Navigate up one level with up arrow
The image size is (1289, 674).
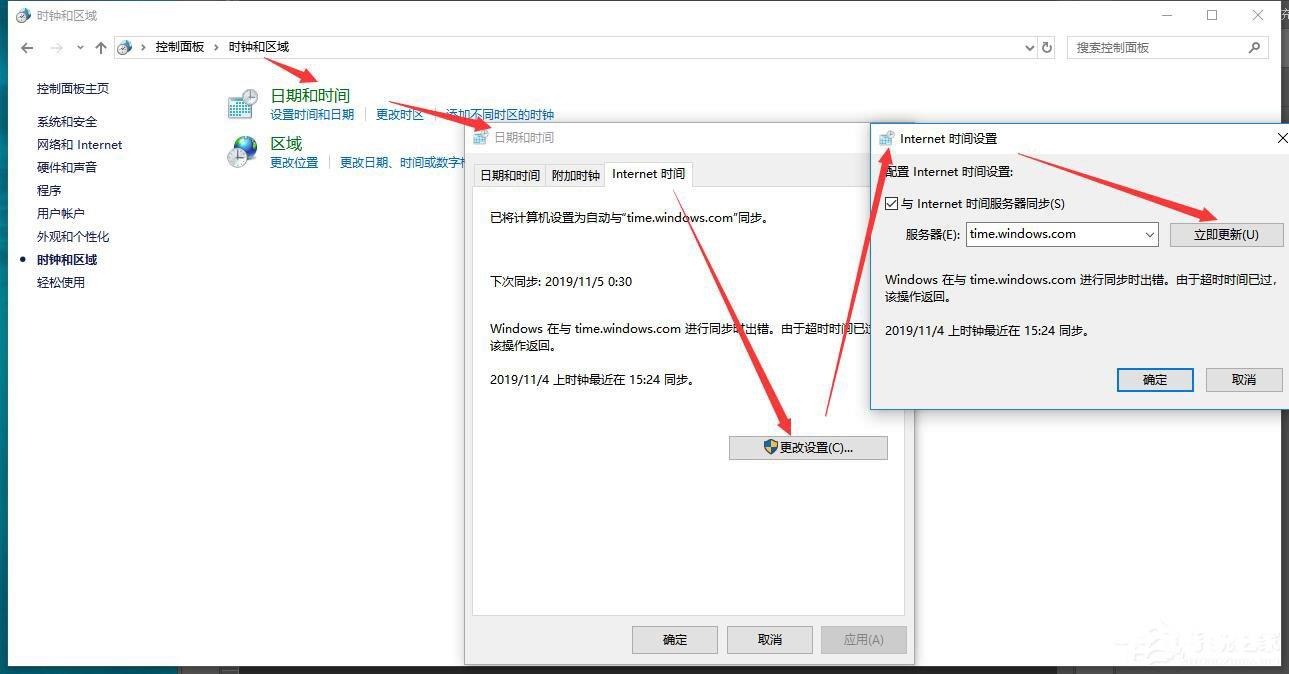coord(100,47)
